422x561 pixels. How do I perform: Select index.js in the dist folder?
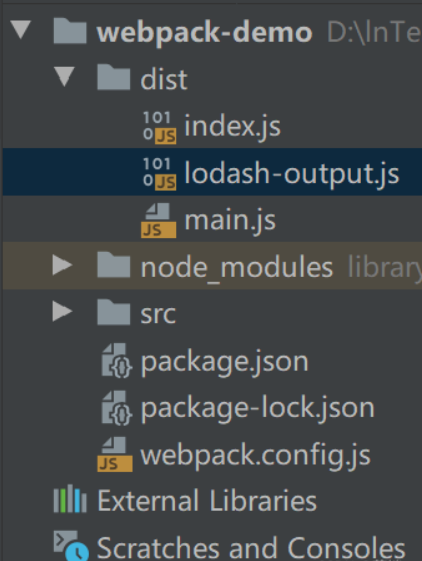pyautogui.click(x=233, y=127)
